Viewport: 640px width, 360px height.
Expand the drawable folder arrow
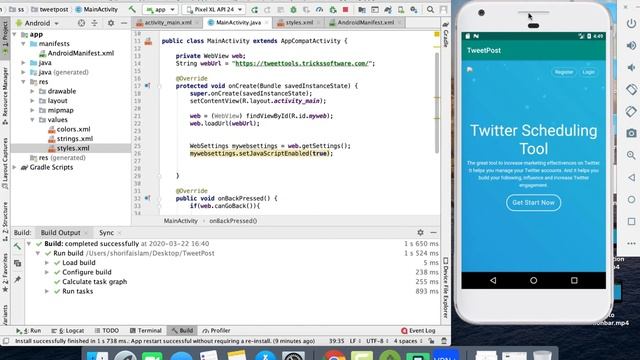(x=33, y=91)
